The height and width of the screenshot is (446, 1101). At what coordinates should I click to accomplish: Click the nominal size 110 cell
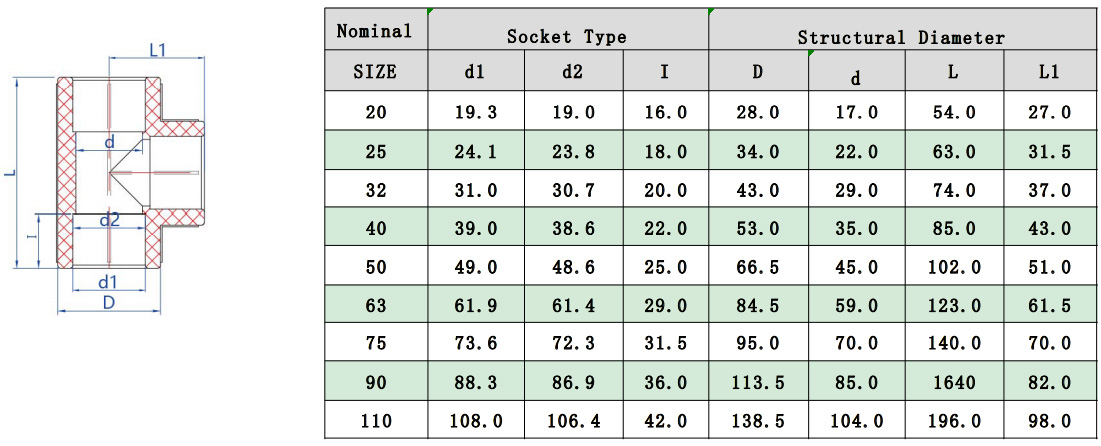coord(375,421)
